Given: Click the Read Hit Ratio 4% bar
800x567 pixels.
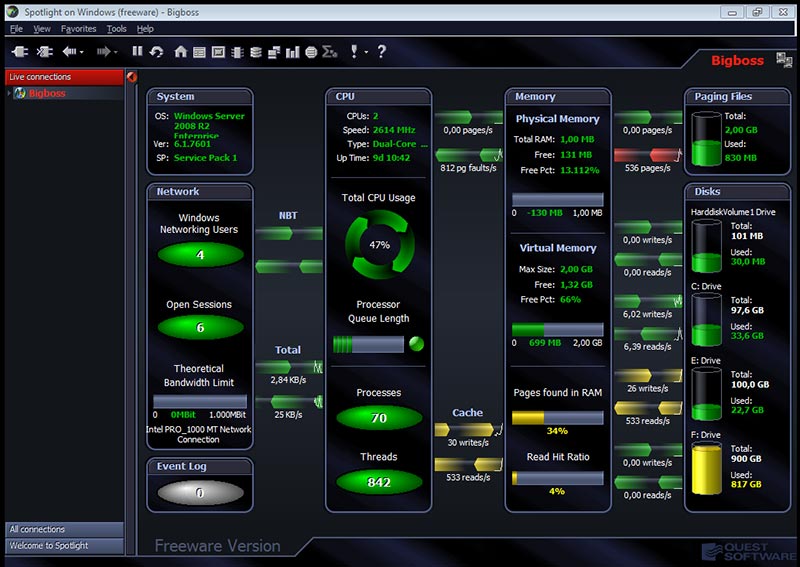Looking at the screenshot, I should pos(558,478).
